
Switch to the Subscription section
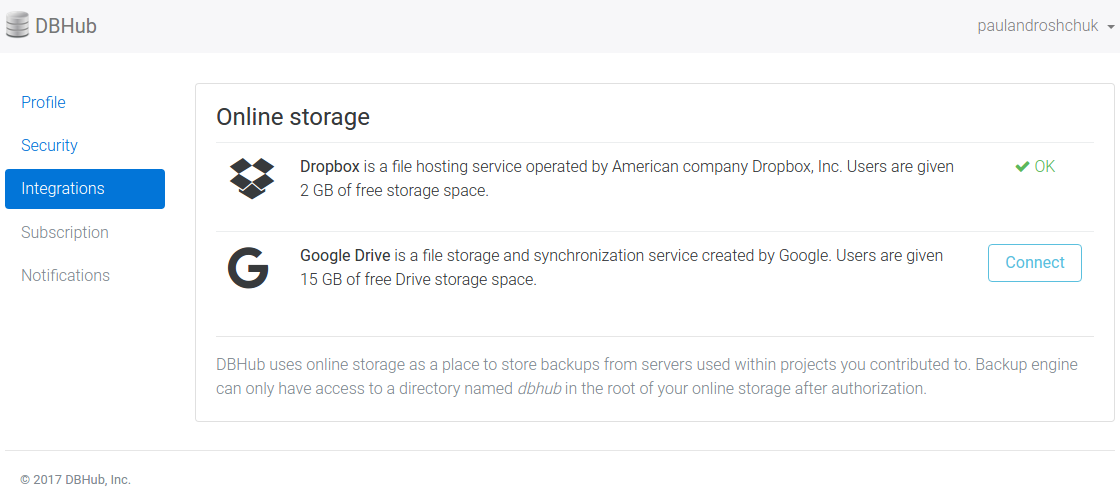tap(65, 232)
